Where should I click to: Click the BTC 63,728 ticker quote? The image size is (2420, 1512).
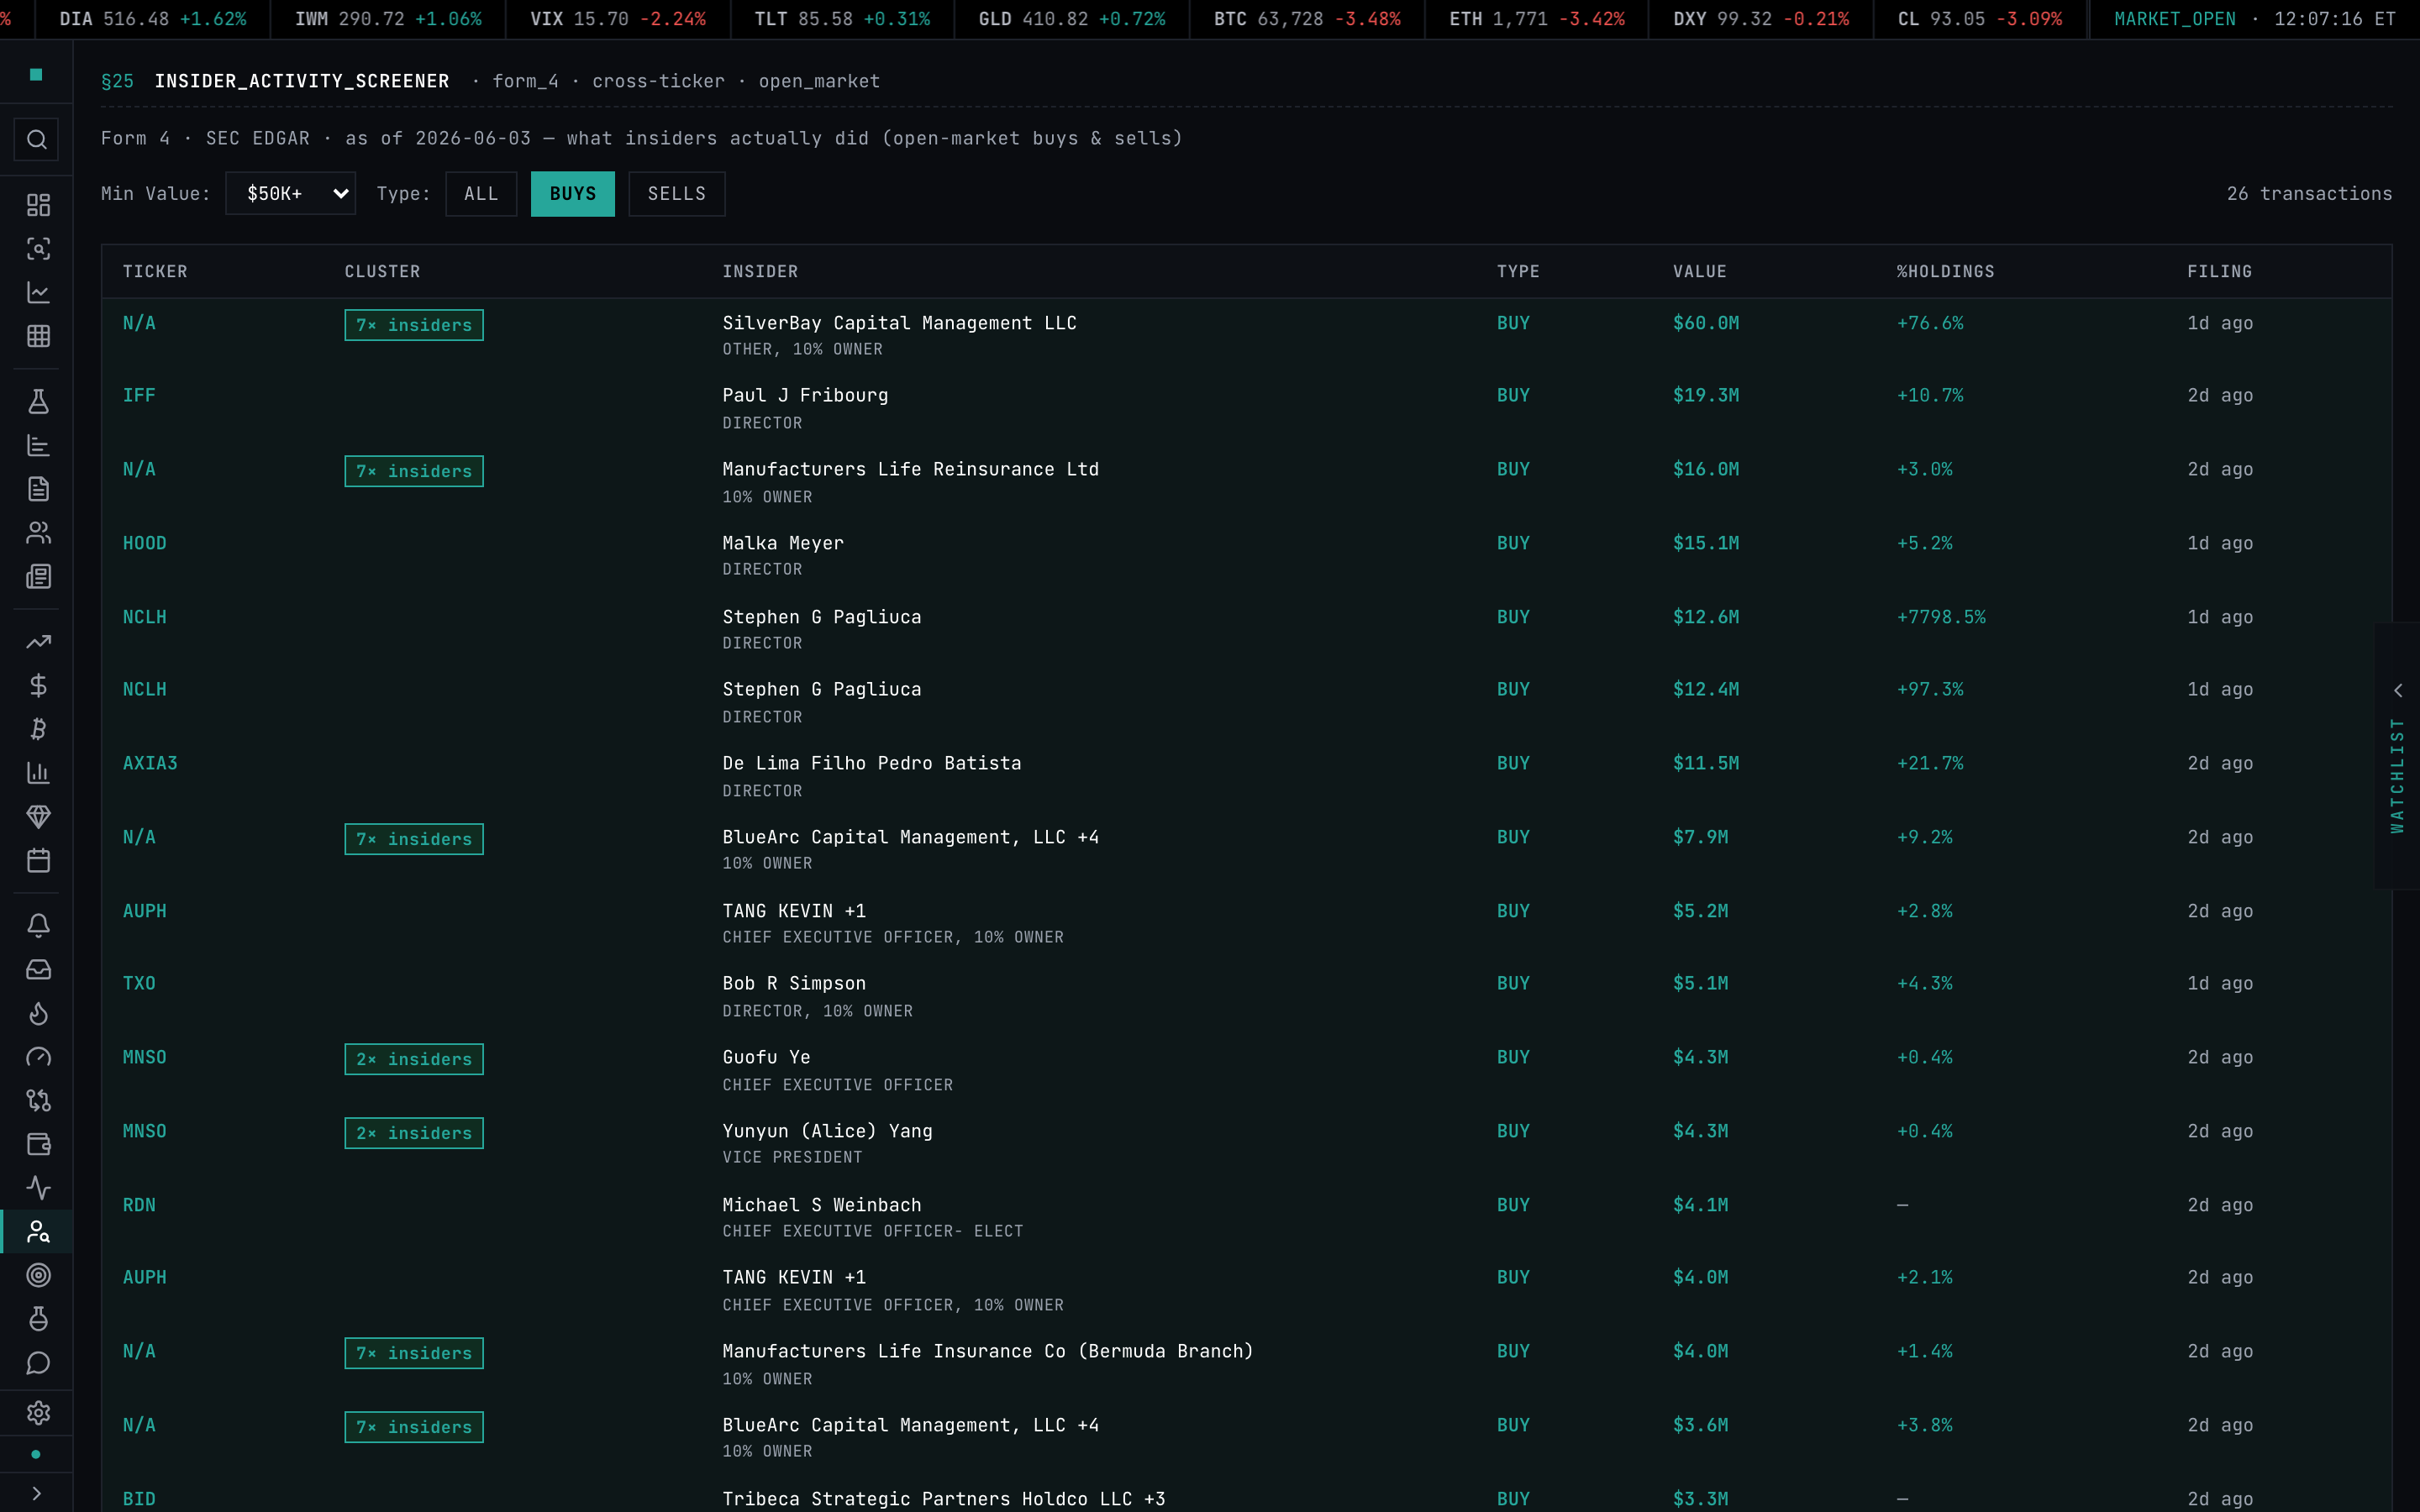(1307, 19)
